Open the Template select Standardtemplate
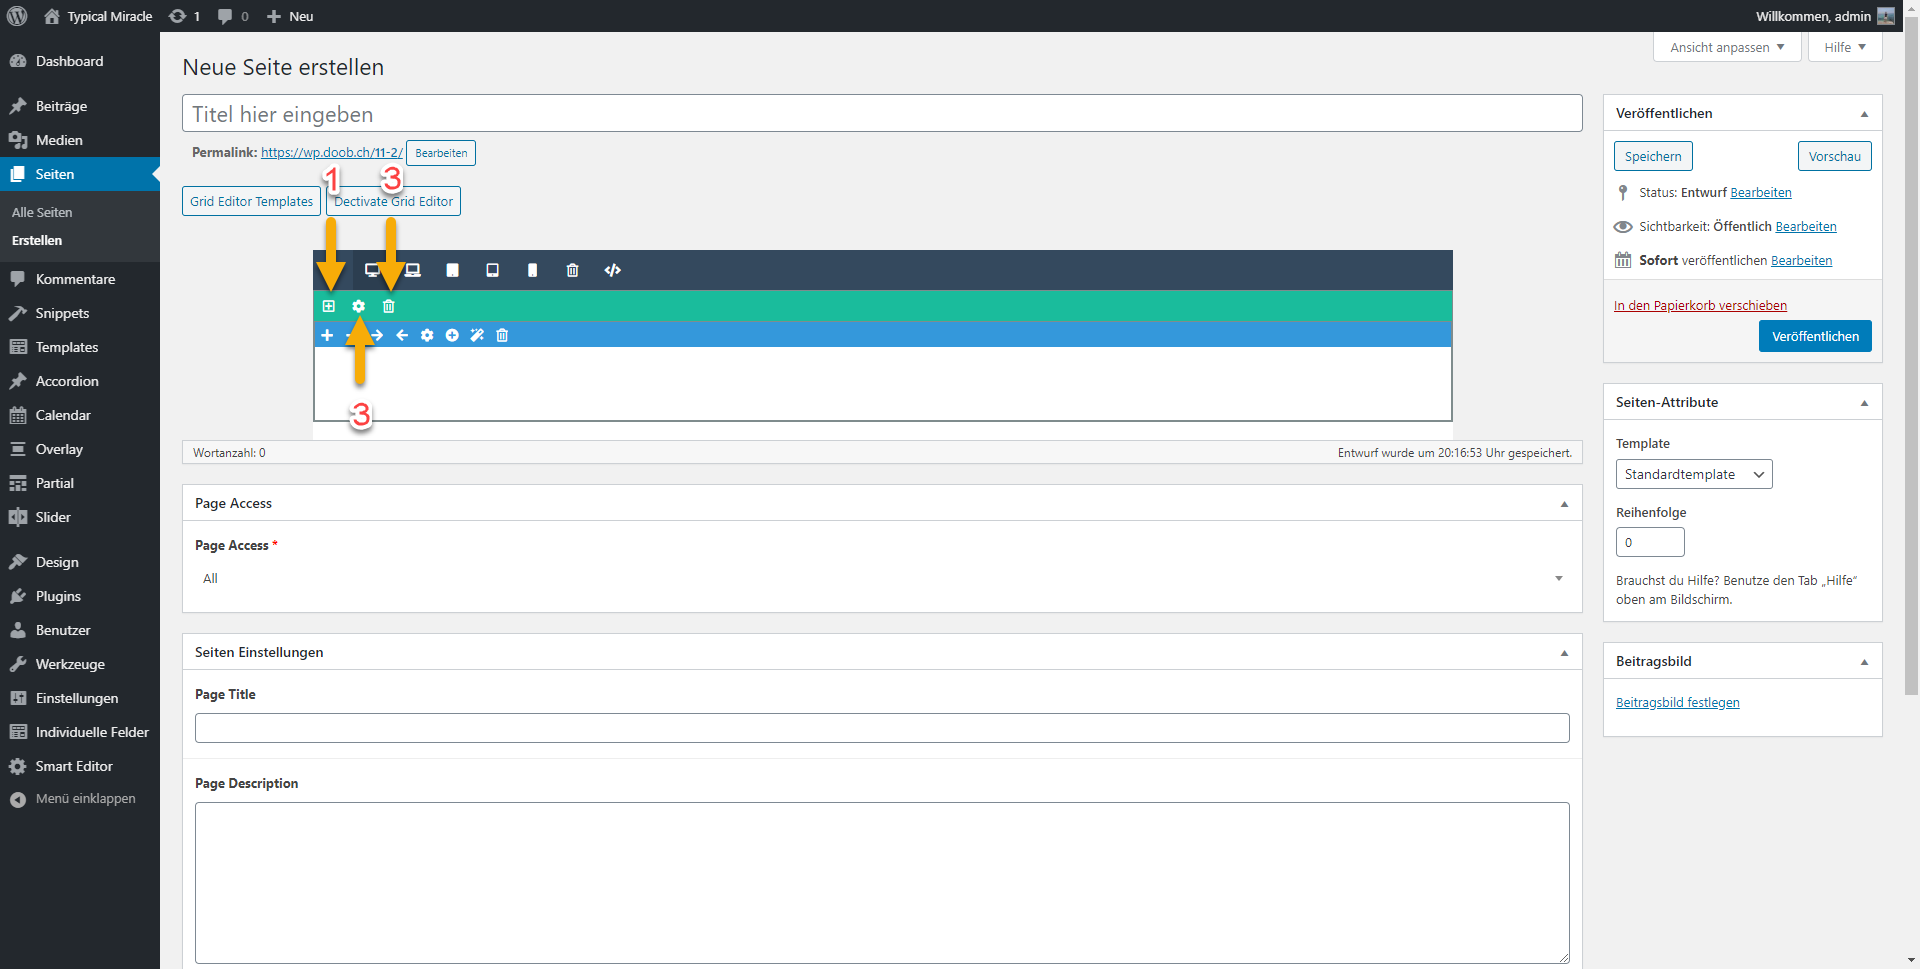The height and width of the screenshot is (969, 1920). 1694,474
